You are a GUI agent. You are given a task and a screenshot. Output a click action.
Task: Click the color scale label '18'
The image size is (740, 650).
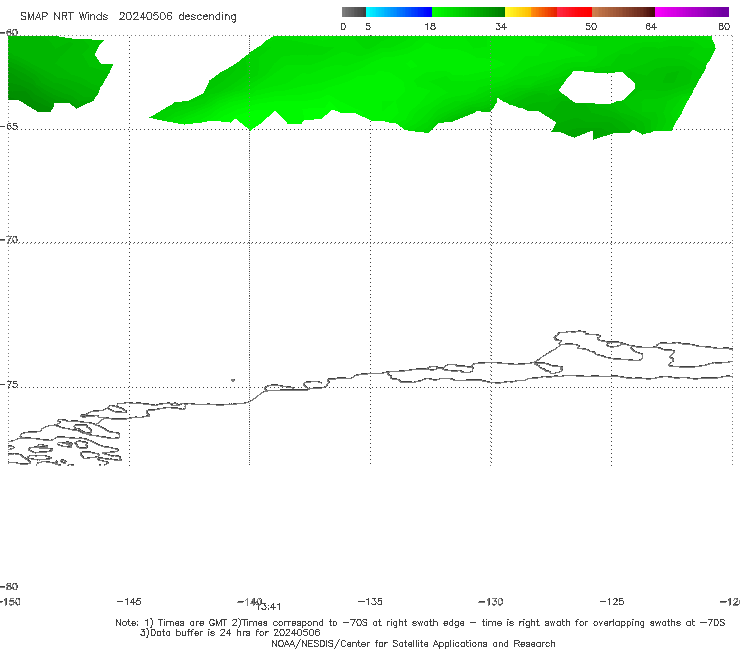coord(430,26)
